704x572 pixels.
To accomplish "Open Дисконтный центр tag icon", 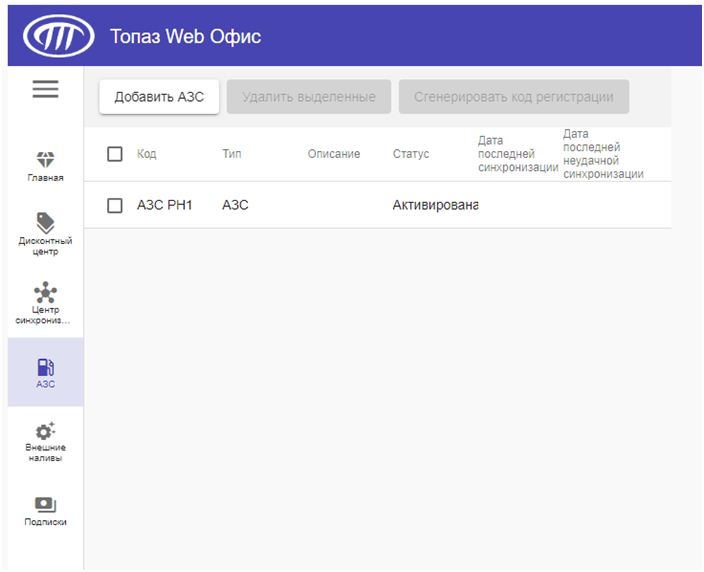I will click(x=45, y=223).
